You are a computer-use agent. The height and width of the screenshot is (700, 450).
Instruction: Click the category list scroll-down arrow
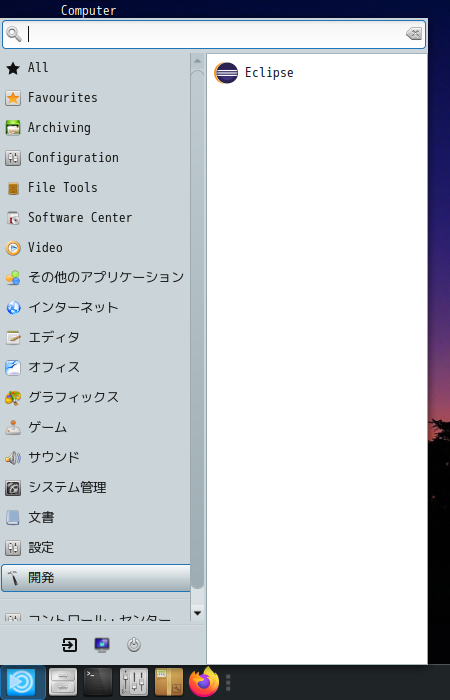pyautogui.click(x=197, y=613)
